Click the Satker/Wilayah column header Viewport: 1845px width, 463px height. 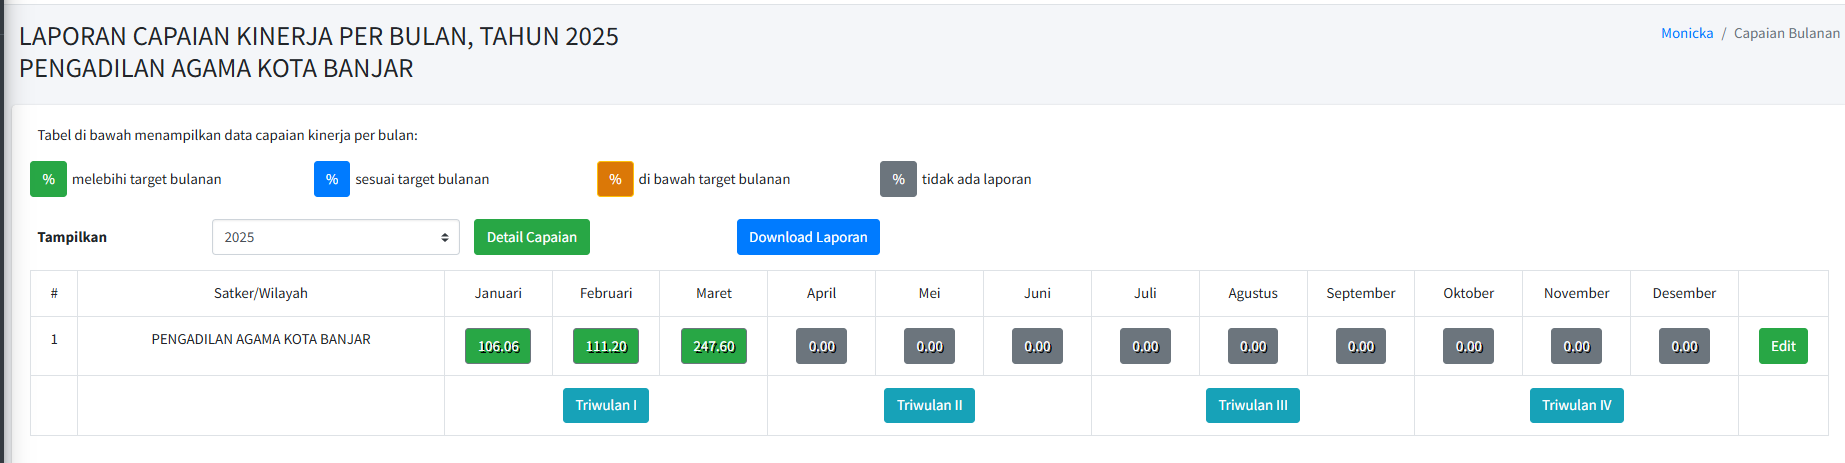coord(261,293)
